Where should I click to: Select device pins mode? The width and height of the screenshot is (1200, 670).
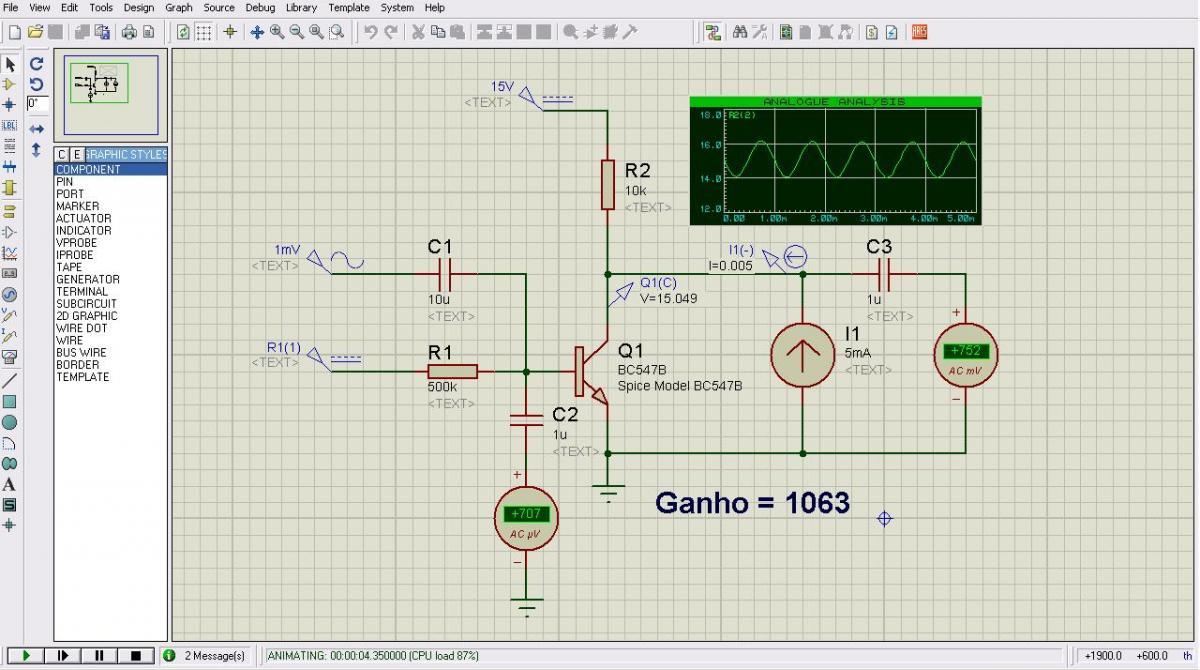(10, 232)
